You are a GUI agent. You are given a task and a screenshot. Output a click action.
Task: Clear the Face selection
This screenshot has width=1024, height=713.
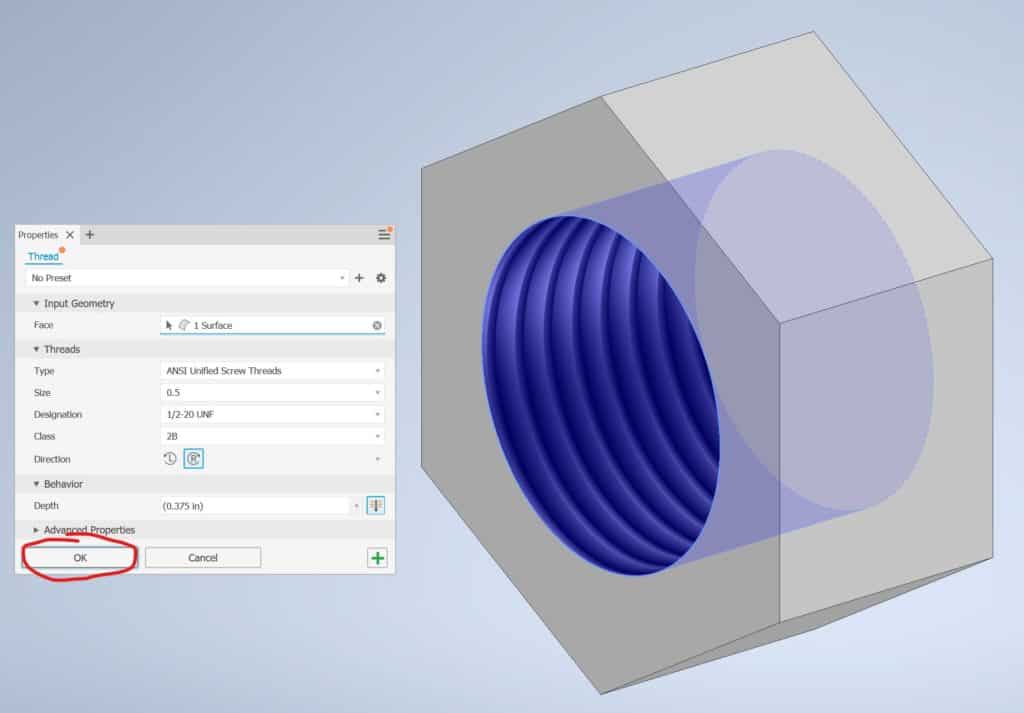point(377,325)
